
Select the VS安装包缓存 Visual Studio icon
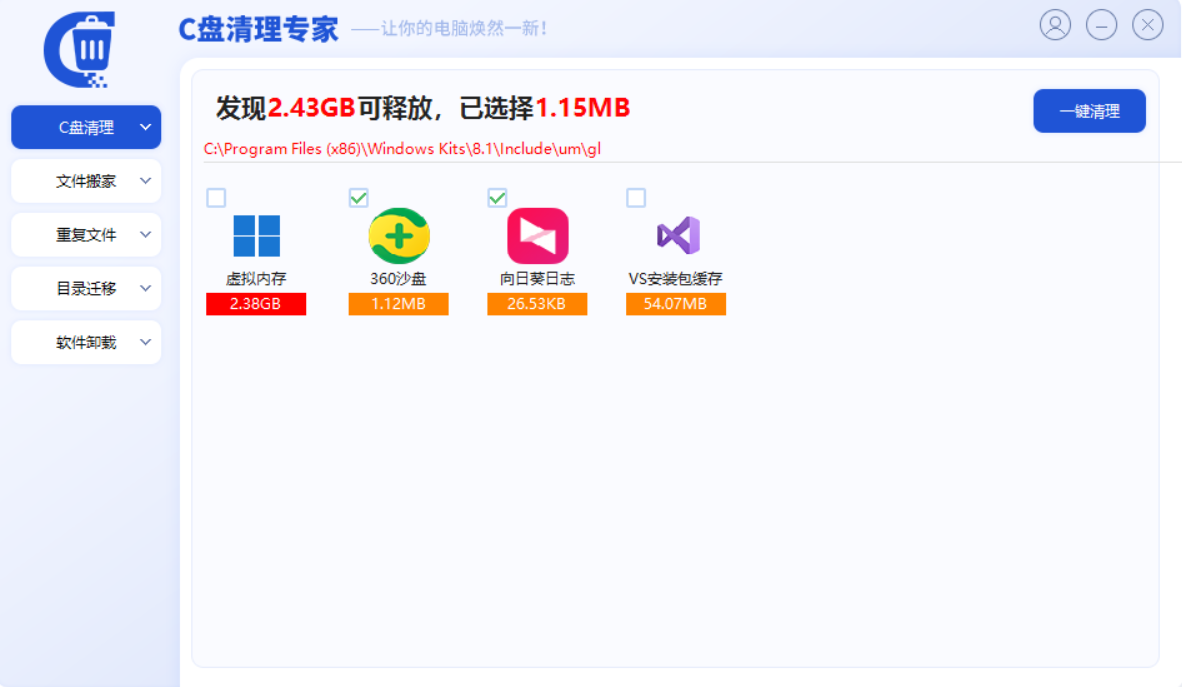pyautogui.click(x=678, y=235)
